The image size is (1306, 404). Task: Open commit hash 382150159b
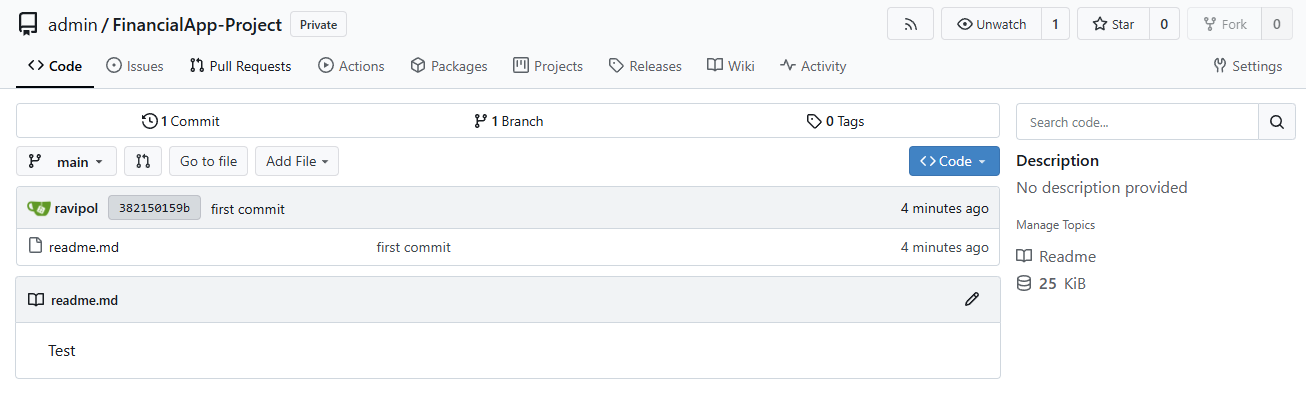[x=154, y=208]
